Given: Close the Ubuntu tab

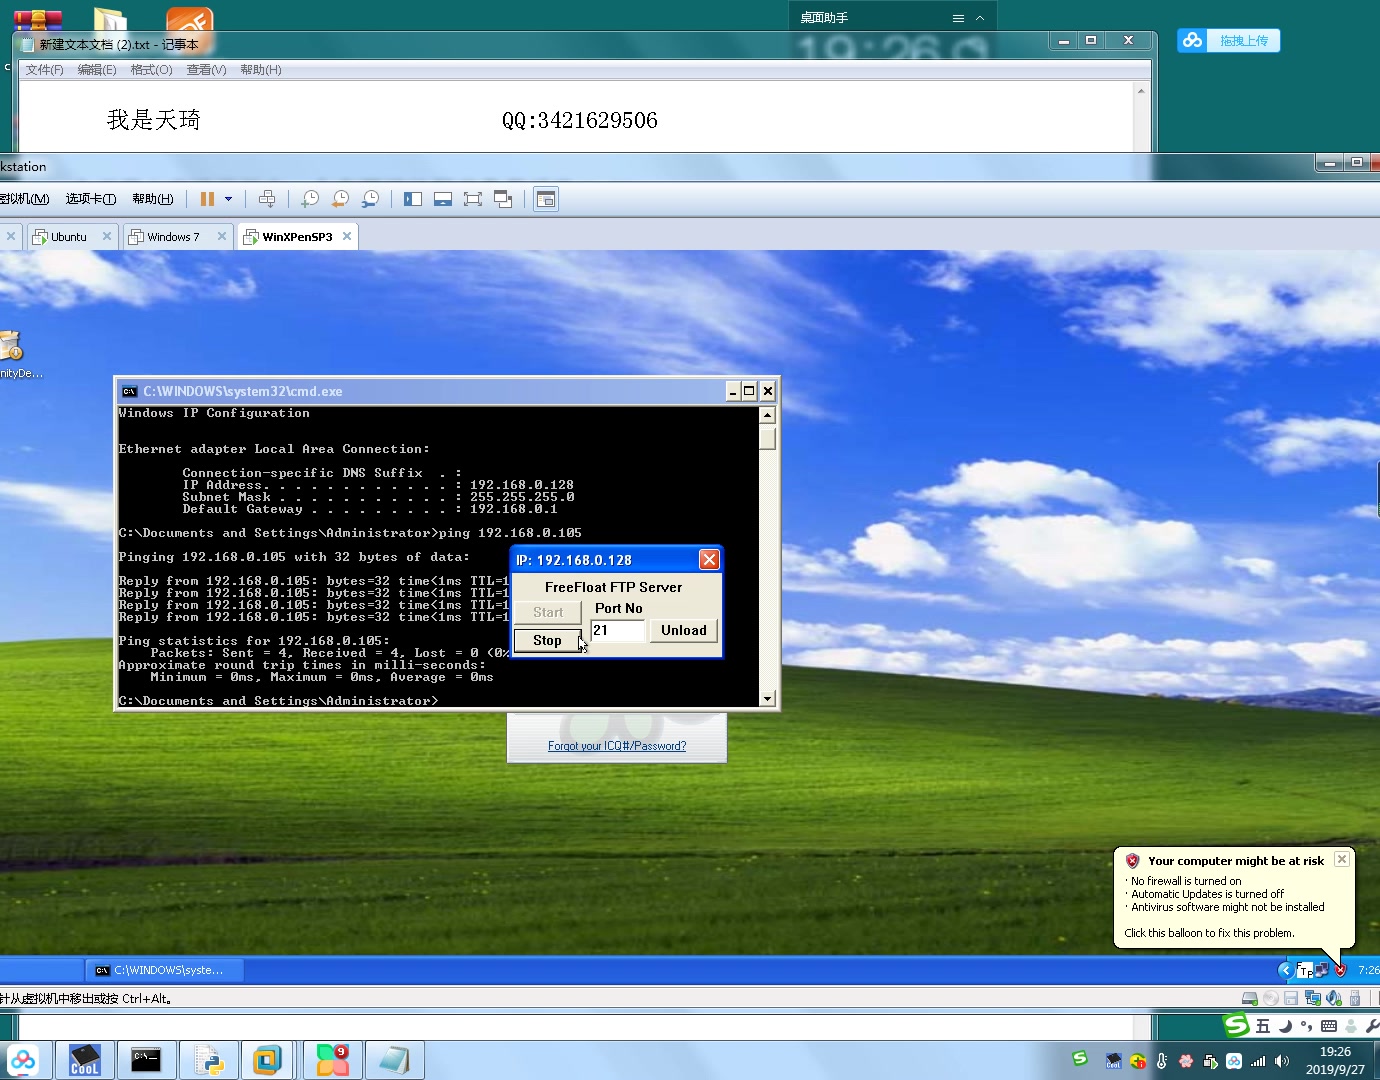Looking at the screenshot, I should [x=106, y=237].
